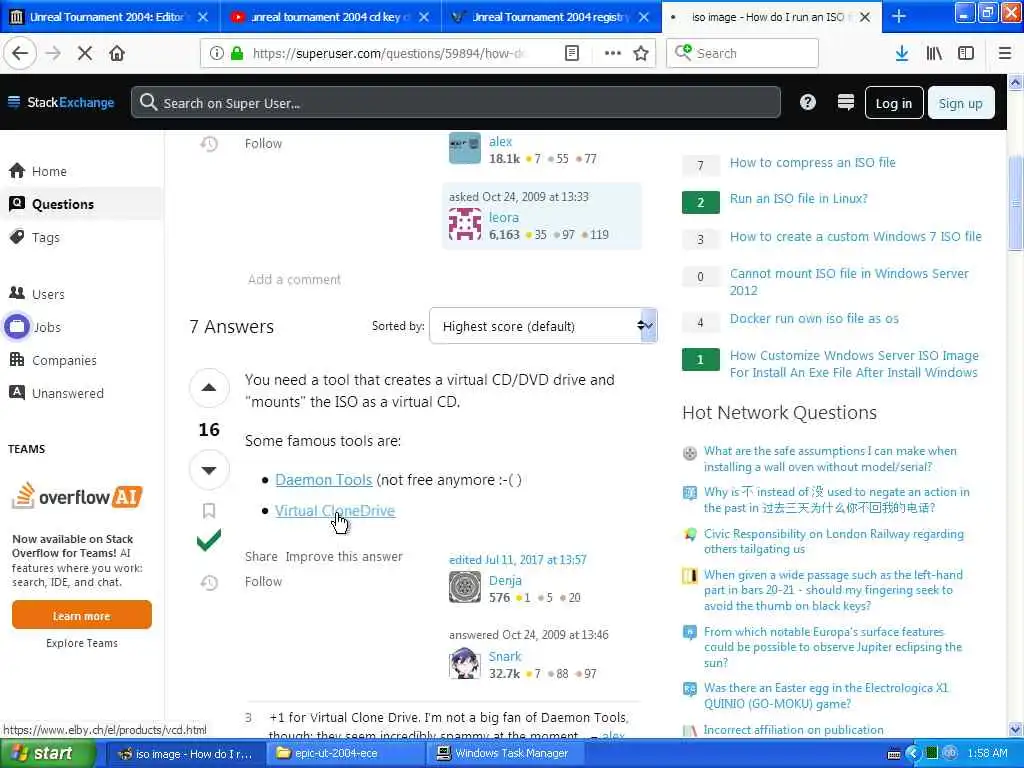Open Snark's avatar profile picture

coord(465,663)
